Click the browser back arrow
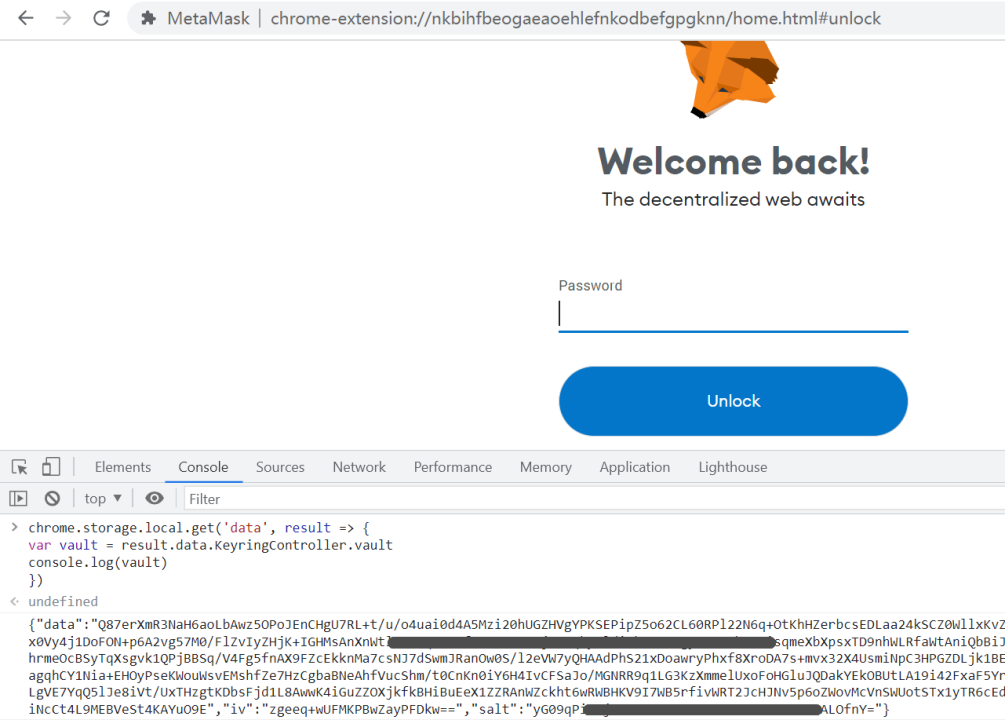This screenshot has width=1005, height=720. tap(25, 18)
